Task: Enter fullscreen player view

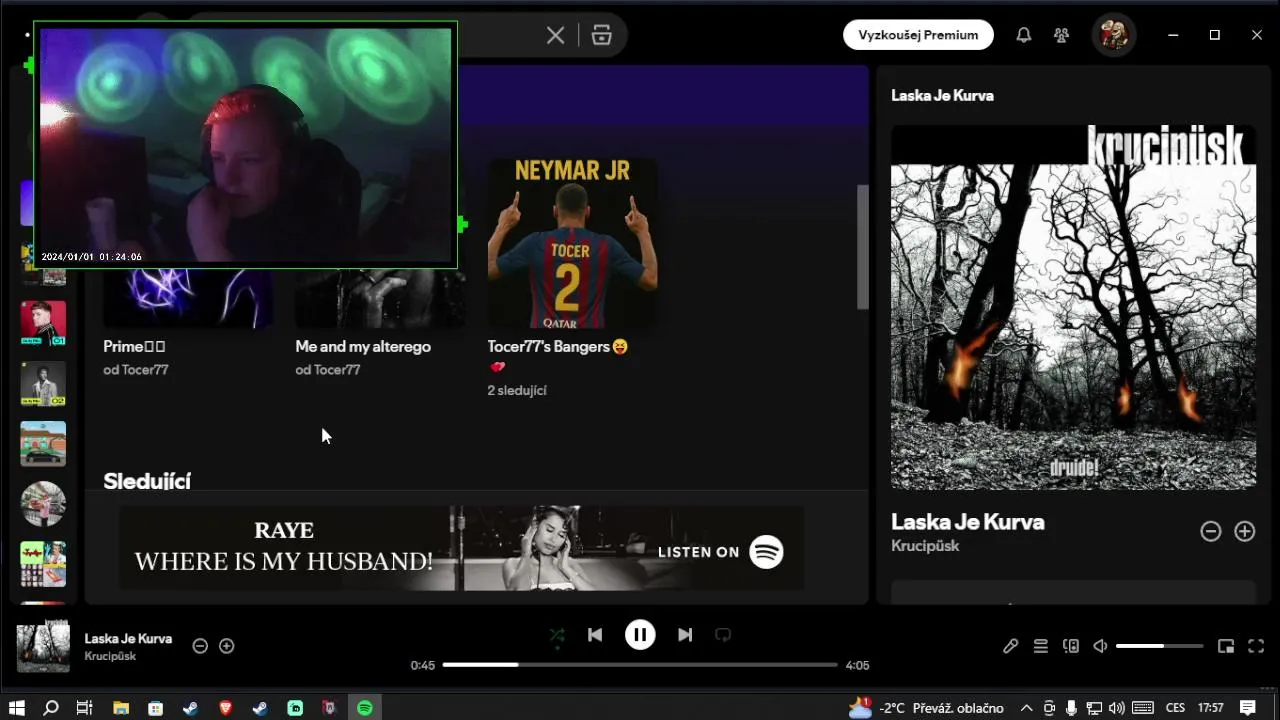Action: coord(1256,646)
